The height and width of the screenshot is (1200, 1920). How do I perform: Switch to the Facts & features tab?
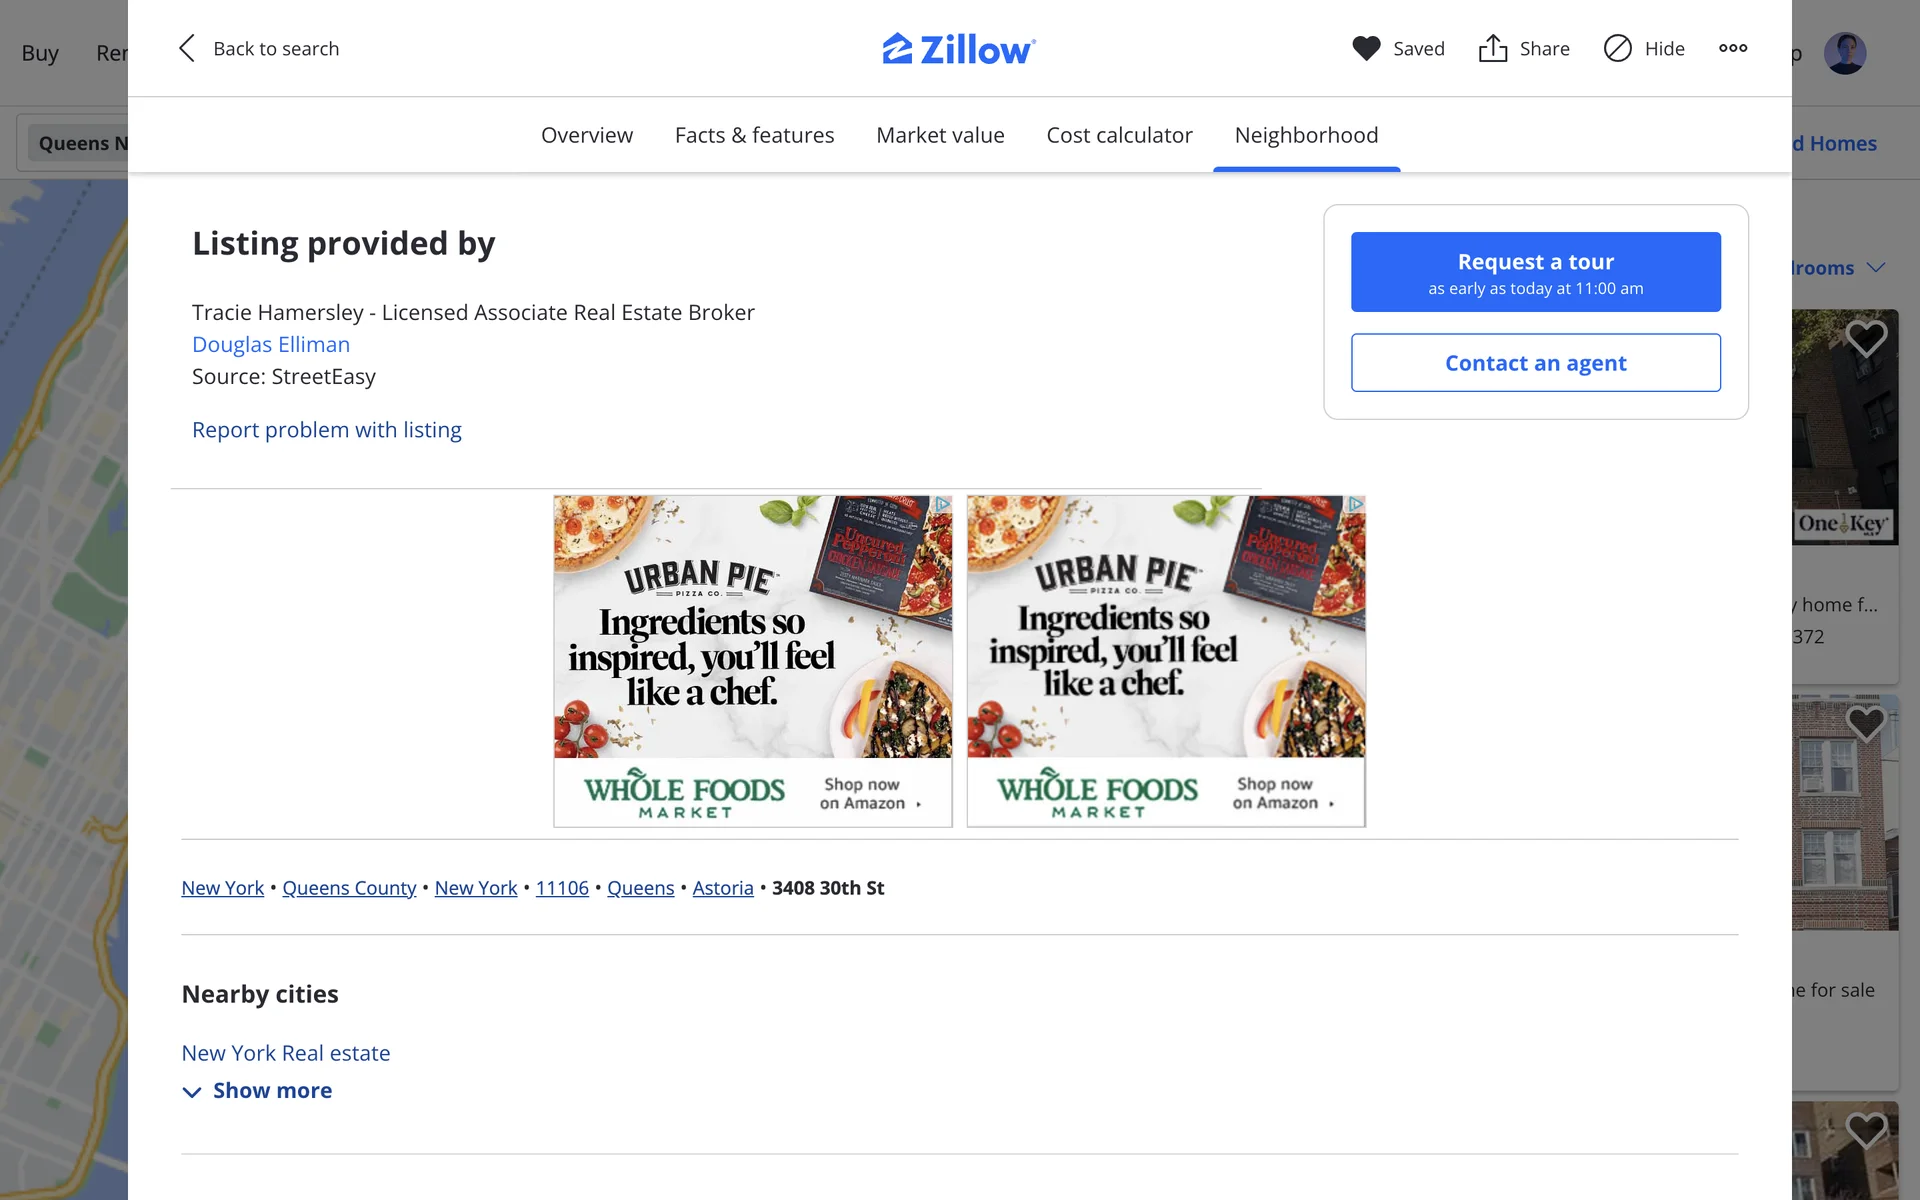coord(754,135)
